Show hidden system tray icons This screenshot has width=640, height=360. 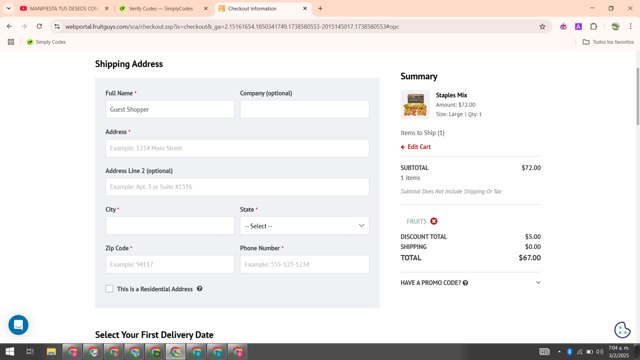click(x=559, y=352)
